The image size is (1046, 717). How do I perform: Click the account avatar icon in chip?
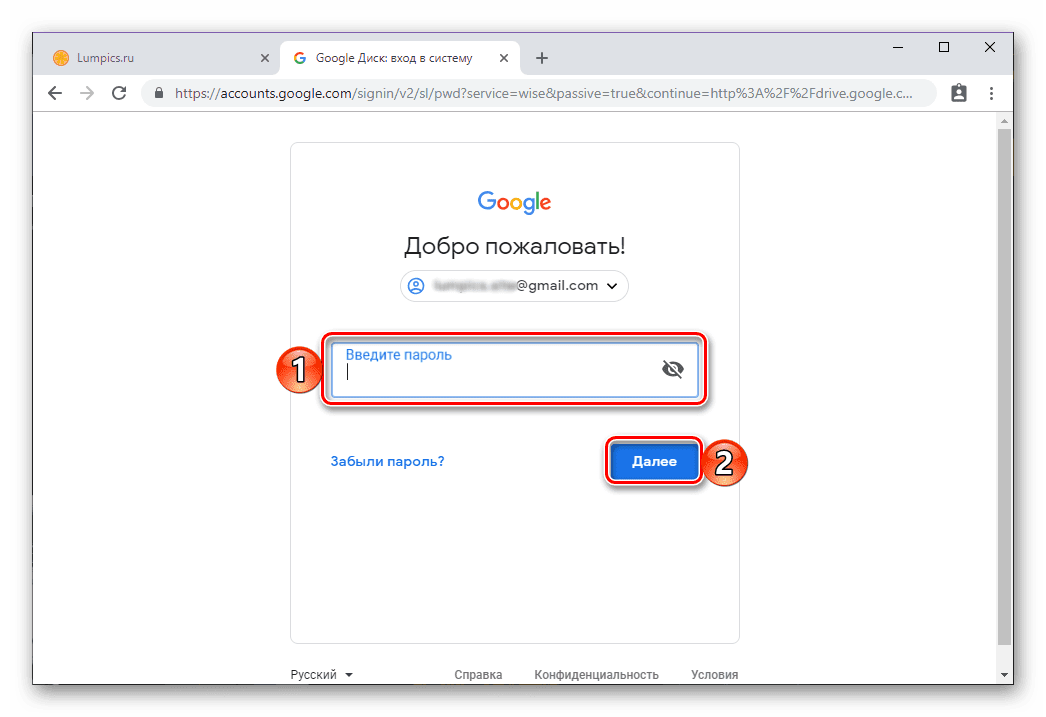point(416,286)
